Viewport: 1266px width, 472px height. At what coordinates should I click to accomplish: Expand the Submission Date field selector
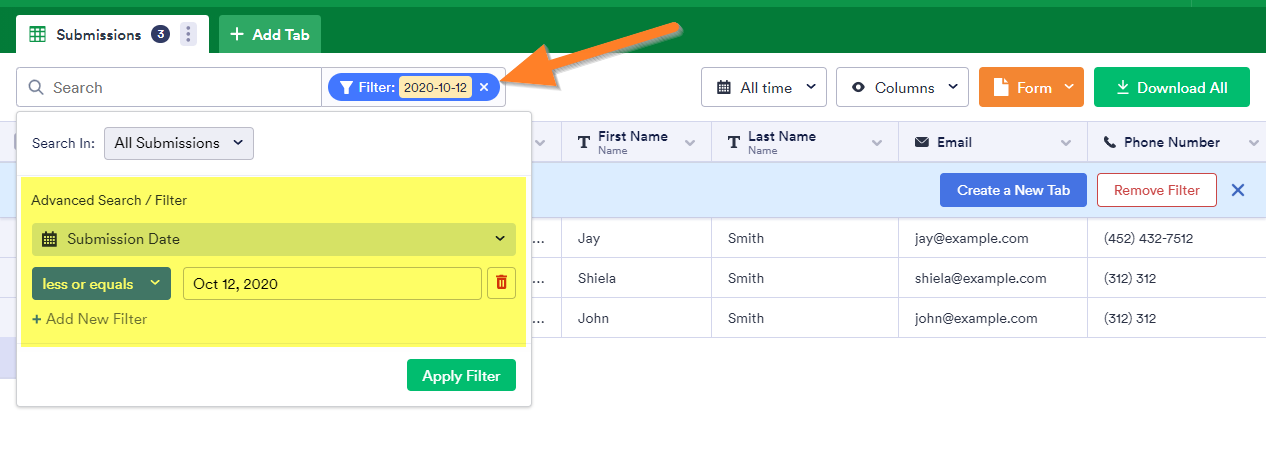pyautogui.click(x=274, y=239)
